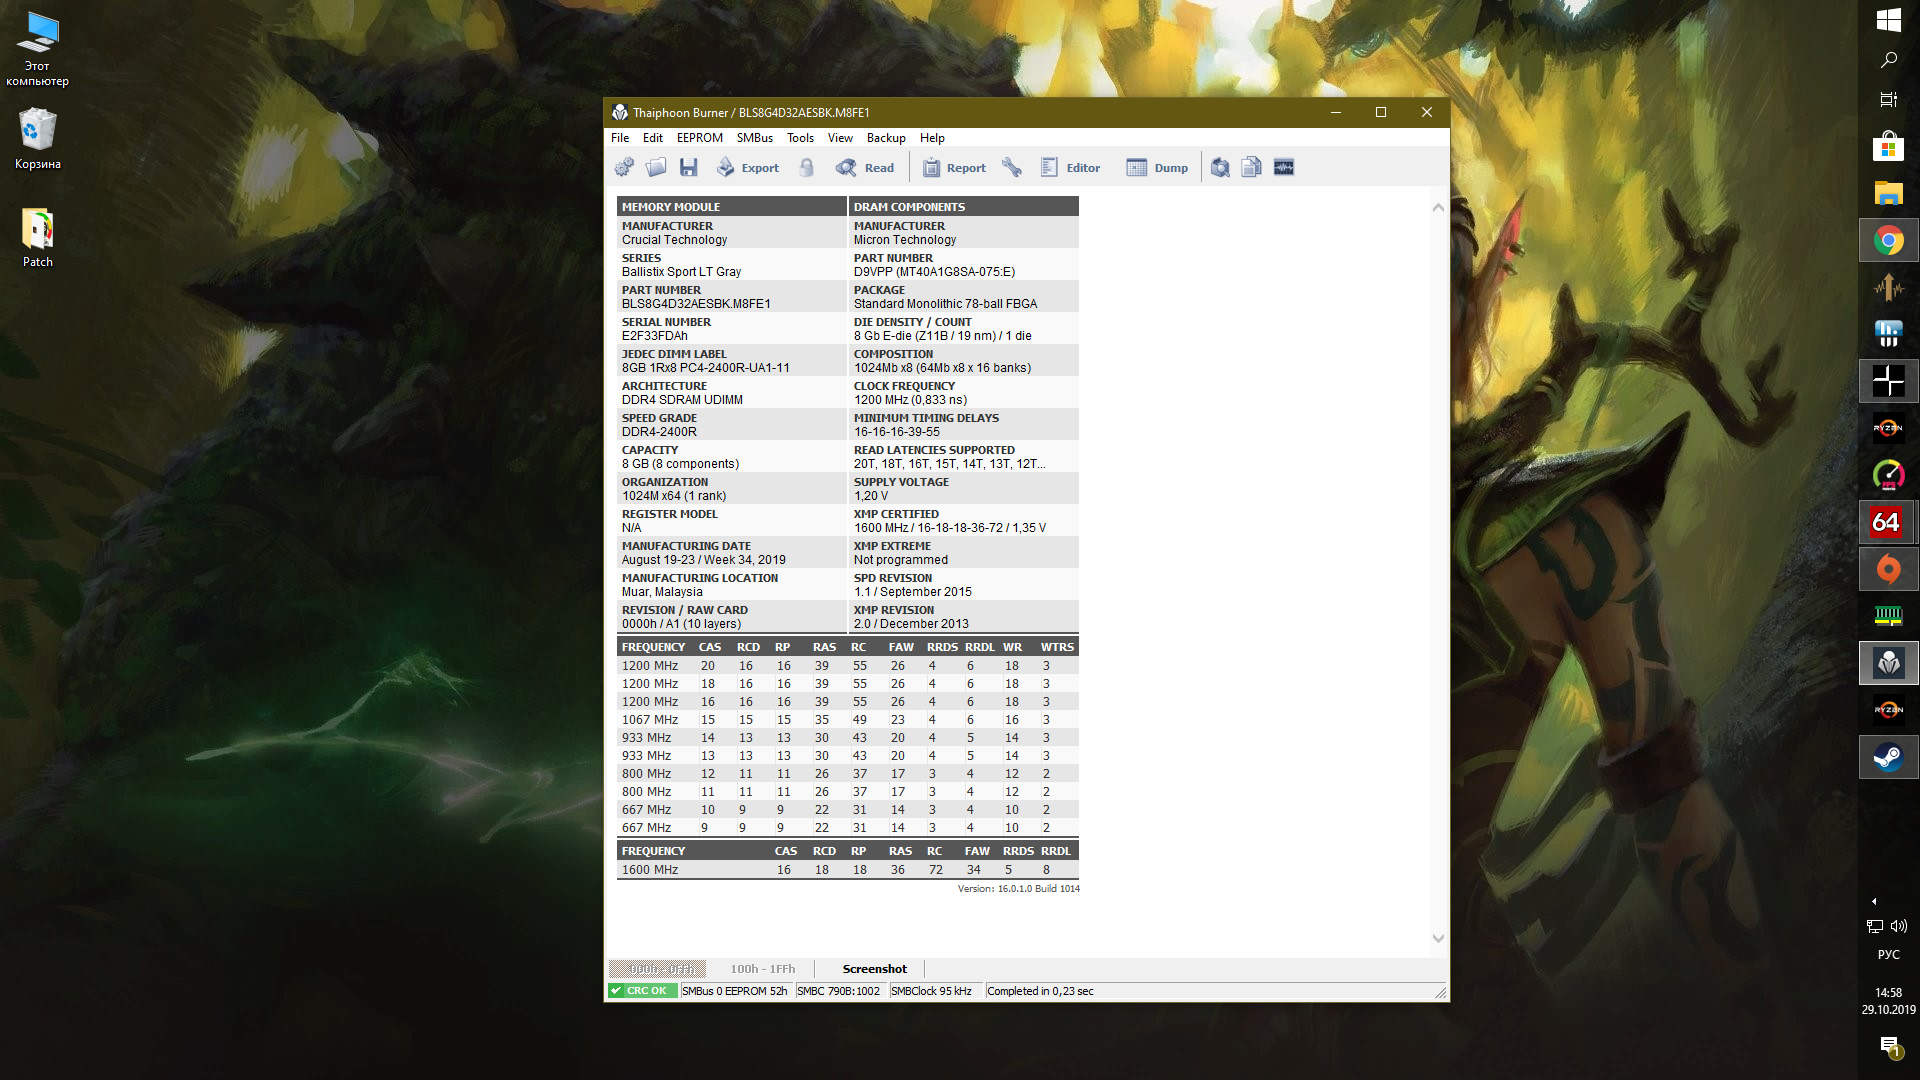The width and height of the screenshot is (1920, 1080).
Task: Click the scroll up arrow of report pane
Action: click(1438, 207)
